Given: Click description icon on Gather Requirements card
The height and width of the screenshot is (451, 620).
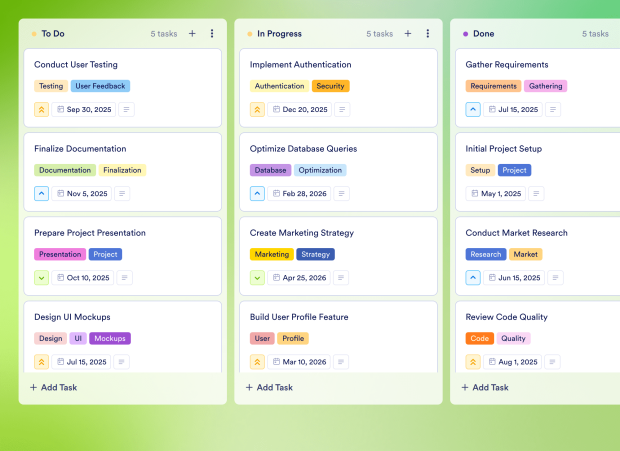Looking at the screenshot, I should pyautogui.click(x=558, y=110).
